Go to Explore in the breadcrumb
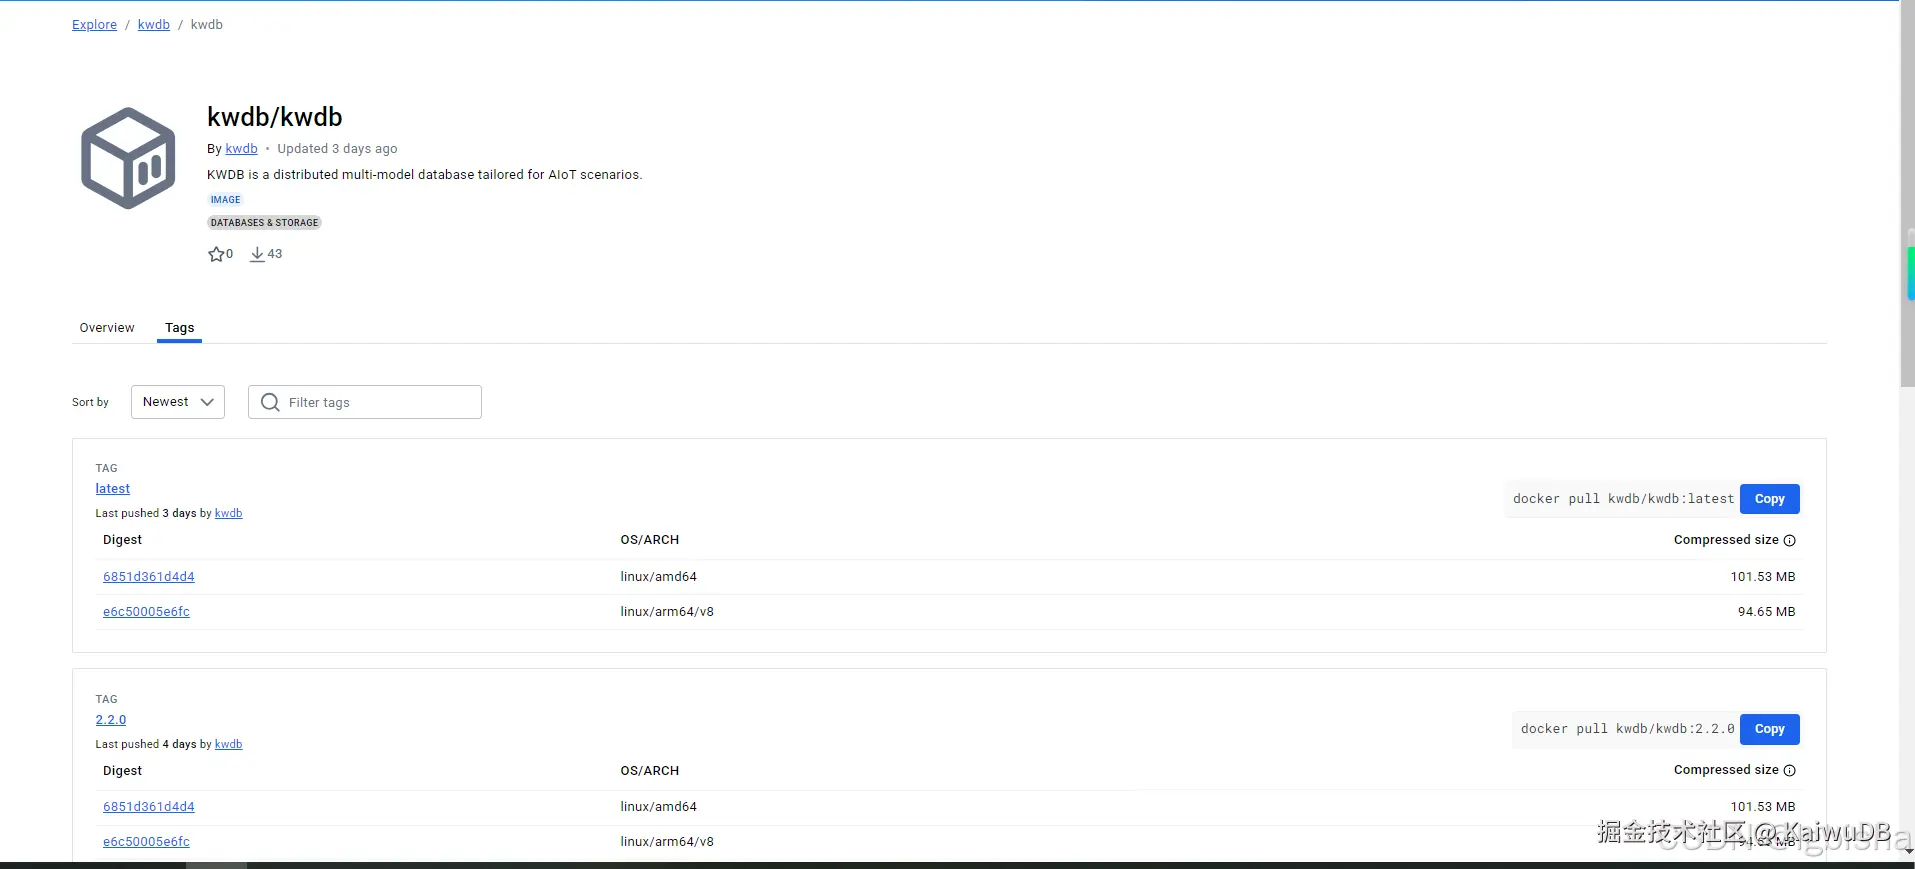Viewport: 1915px width, 869px height. point(94,25)
